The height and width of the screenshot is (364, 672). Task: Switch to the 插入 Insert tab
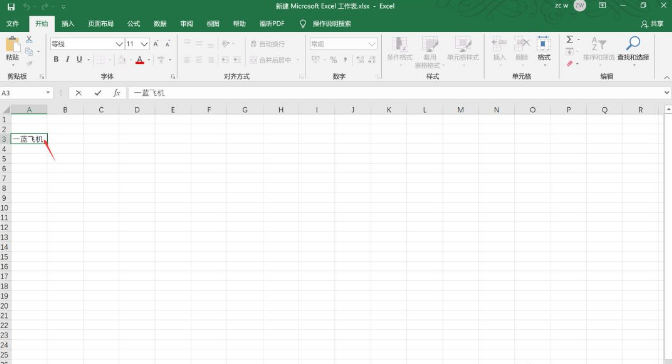[x=68, y=24]
